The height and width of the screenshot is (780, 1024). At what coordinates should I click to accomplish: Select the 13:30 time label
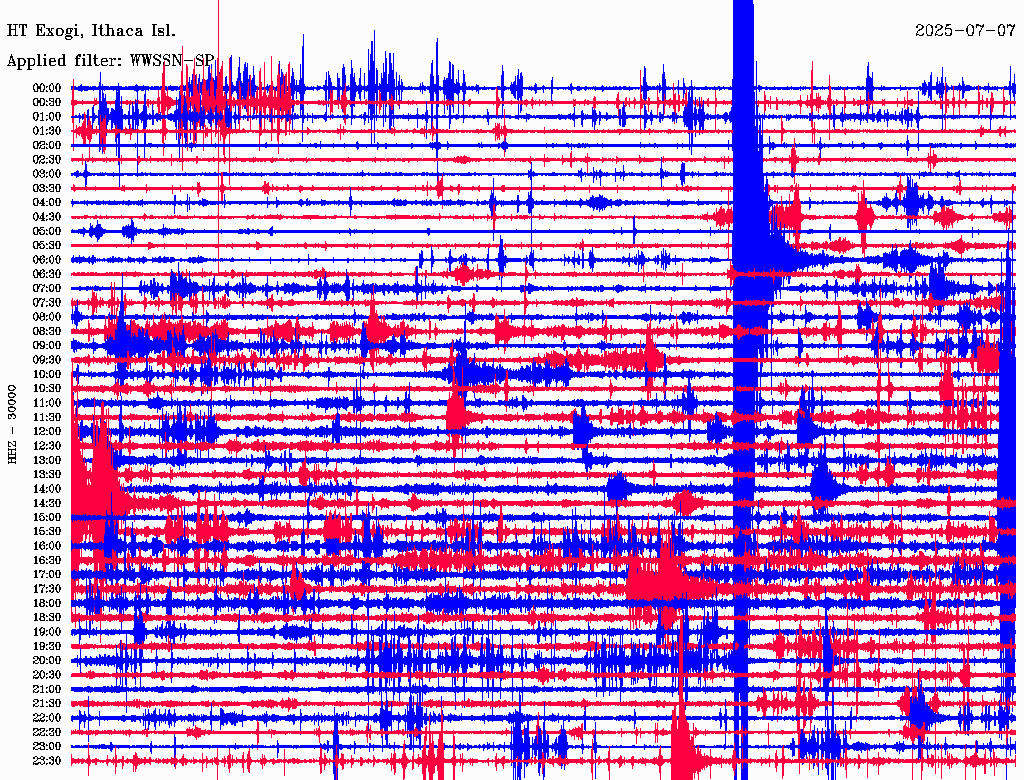(x=47, y=475)
